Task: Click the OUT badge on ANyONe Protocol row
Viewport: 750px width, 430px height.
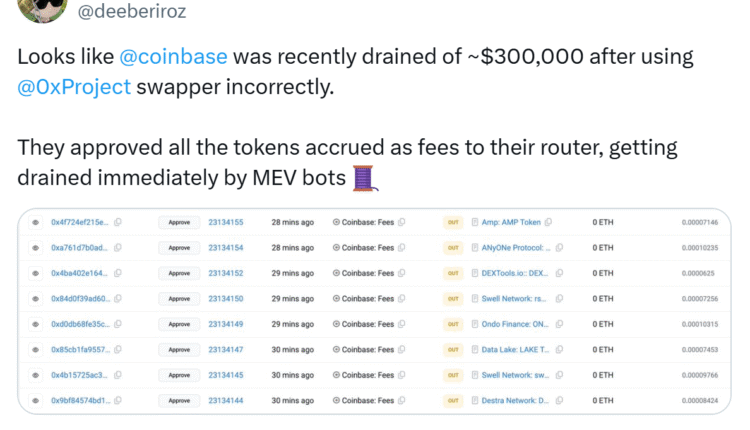Action: (x=452, y=248)
